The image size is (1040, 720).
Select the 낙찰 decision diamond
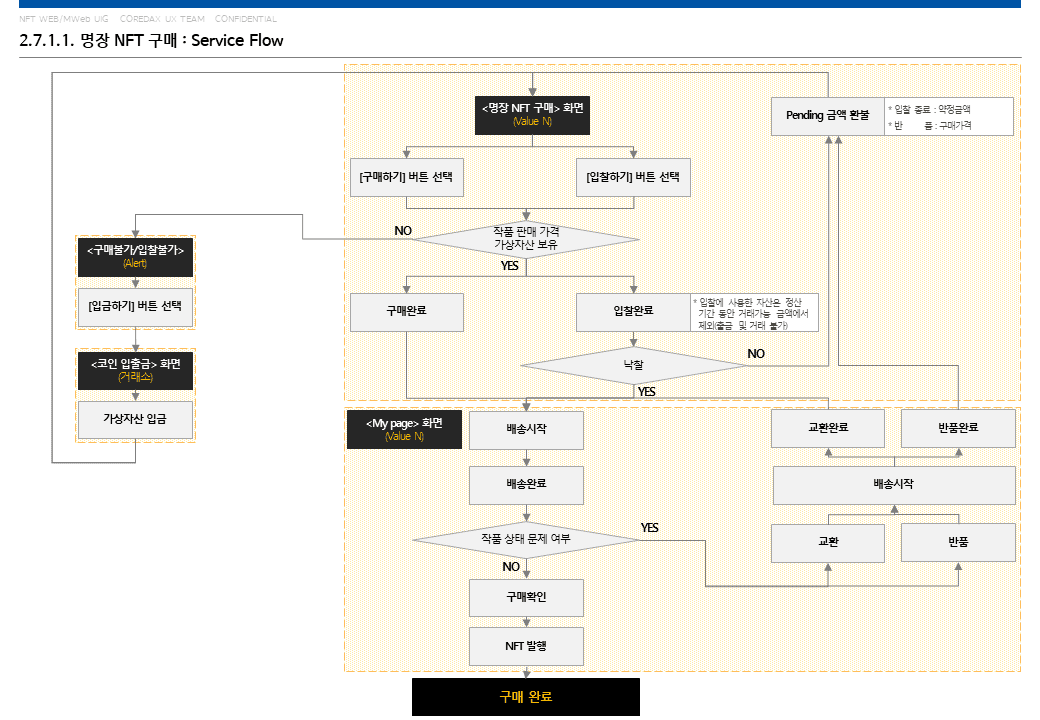[x=633, y=365]
